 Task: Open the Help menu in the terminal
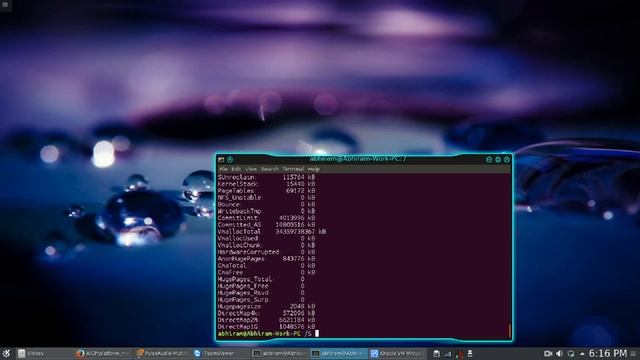coord(313,169)
